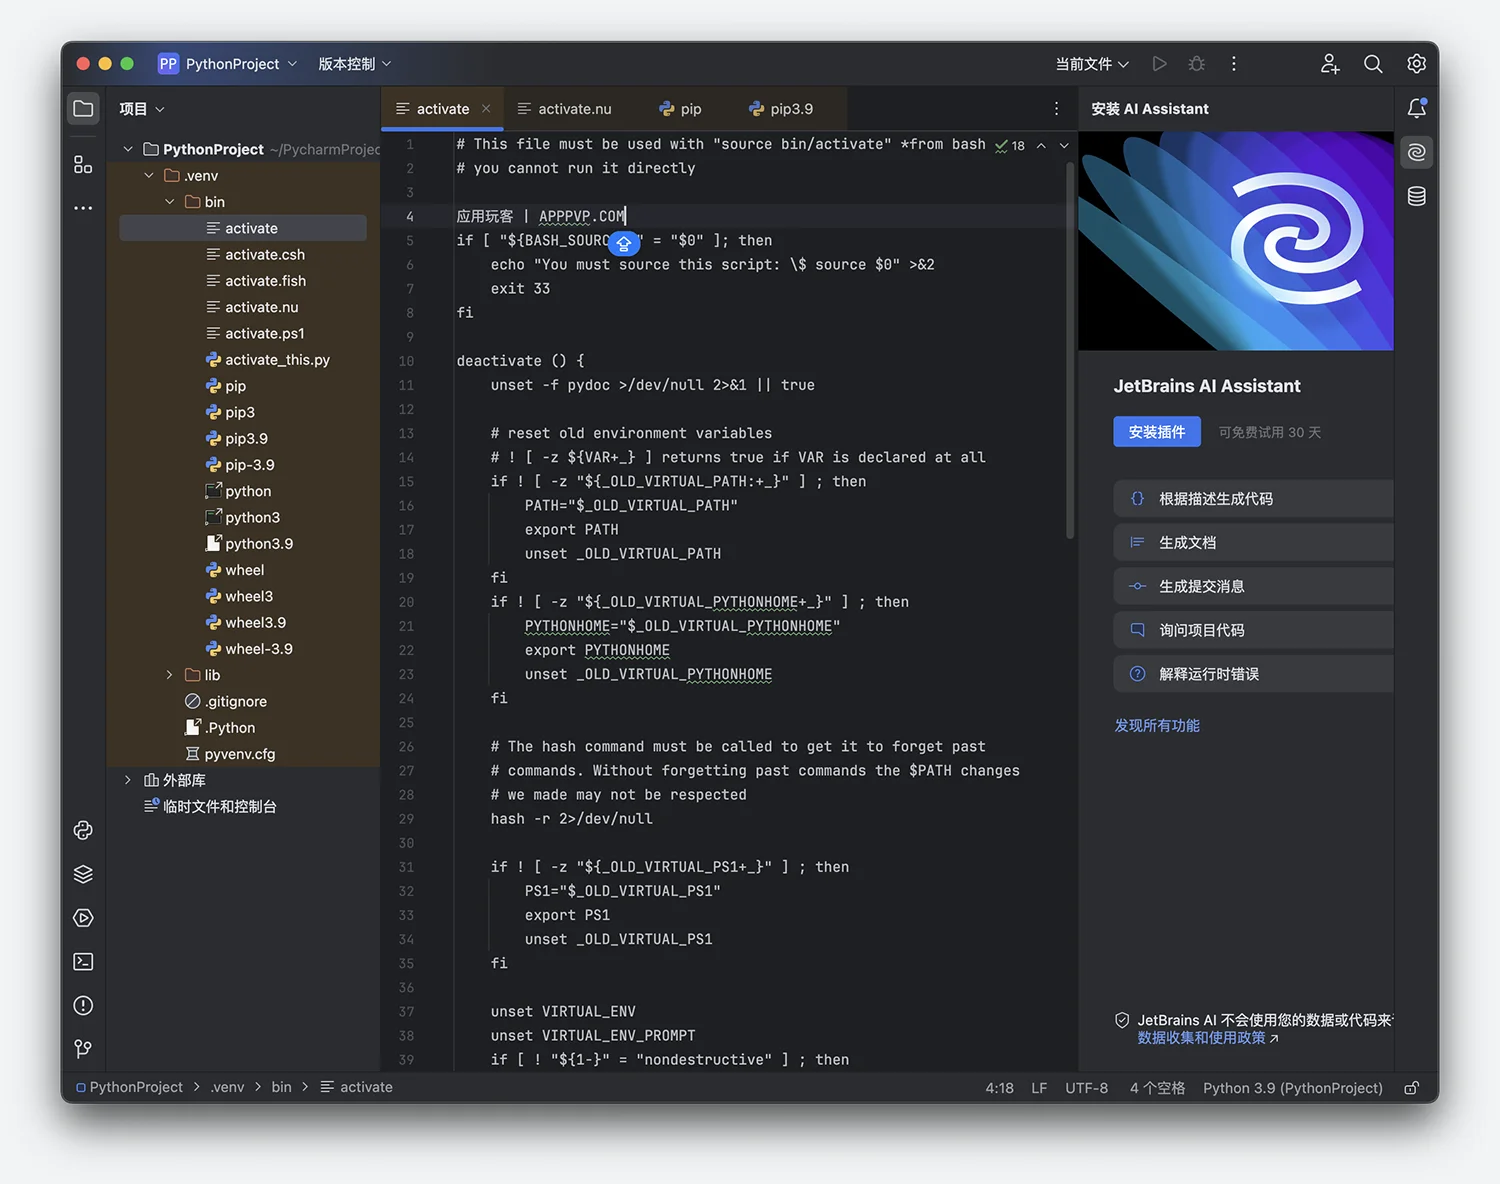Open the toolbar more actions menu
The image size is (1500, 1184).
1233,63
